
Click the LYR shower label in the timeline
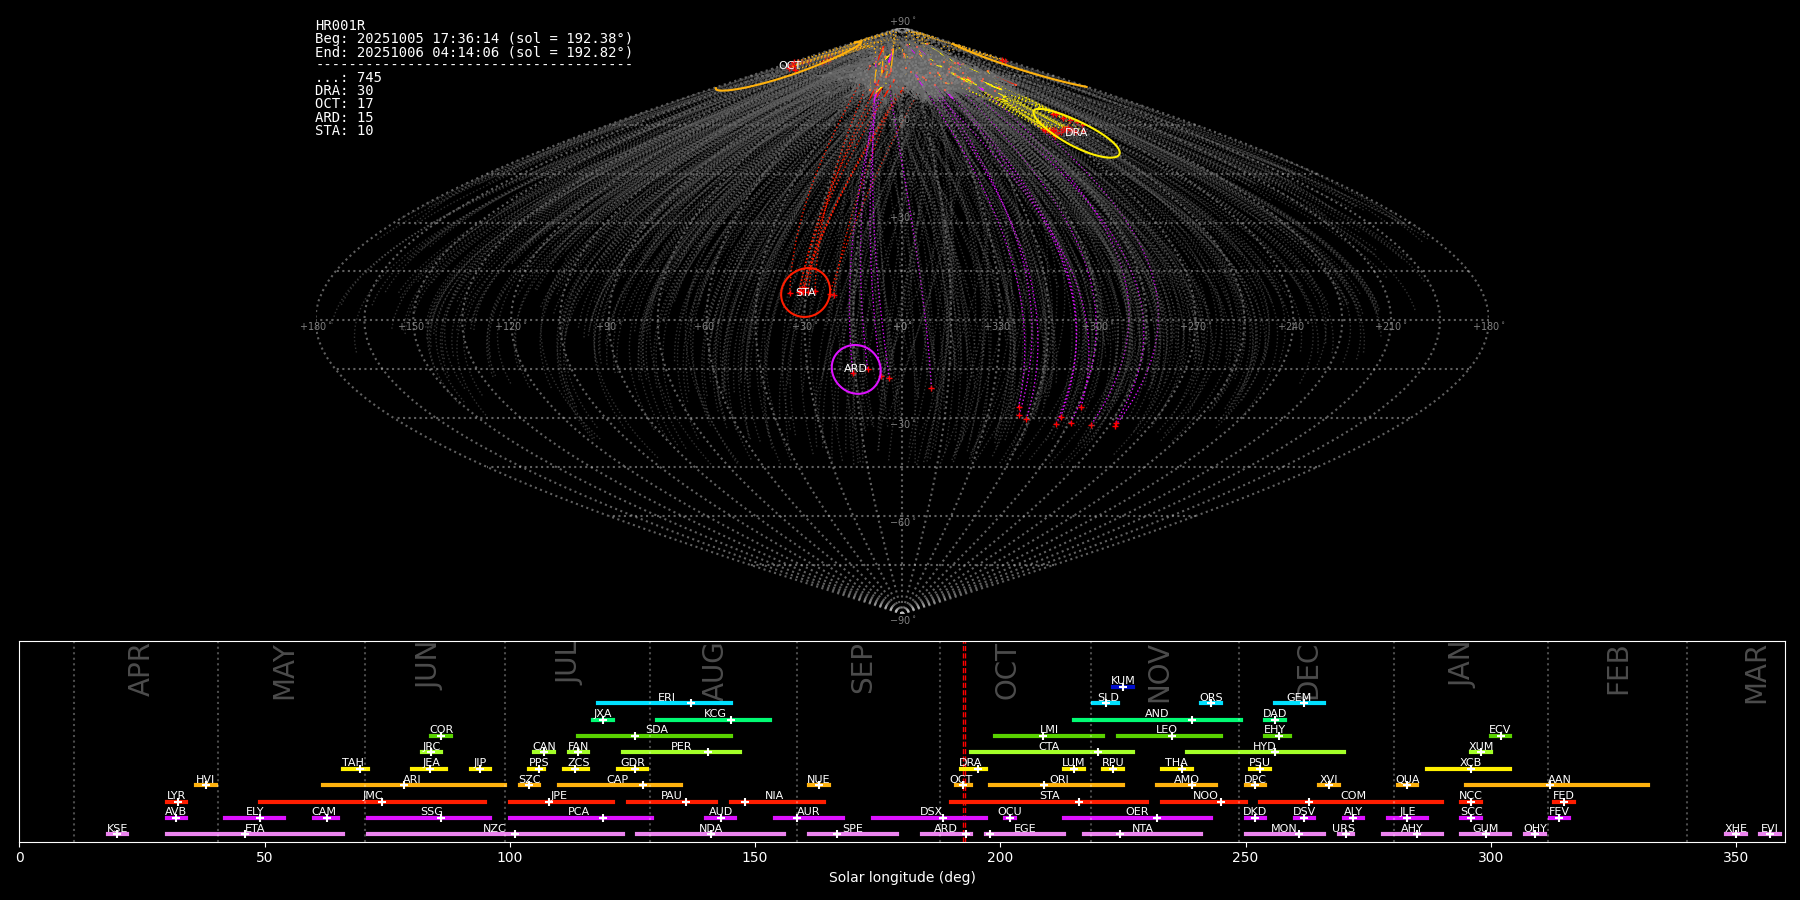pos(176,796)
